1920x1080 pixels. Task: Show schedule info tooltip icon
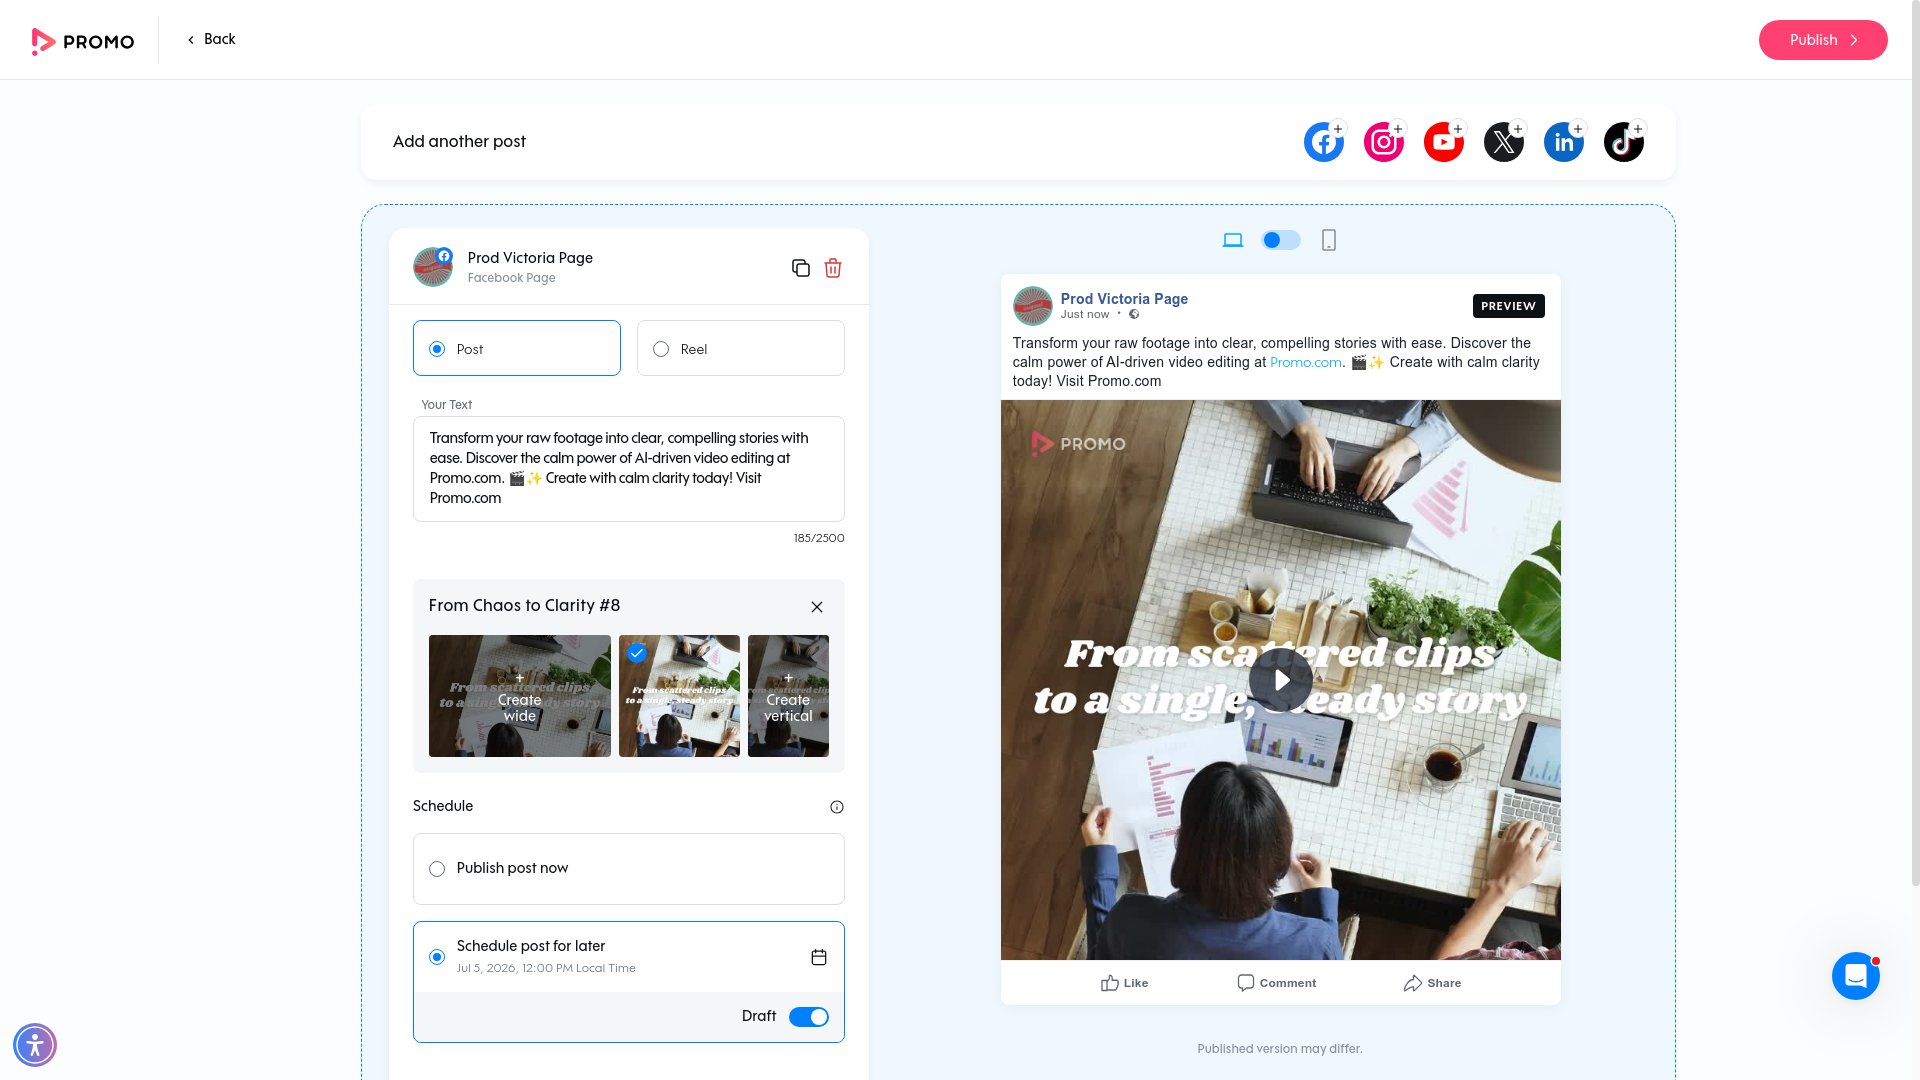[837, 807]
